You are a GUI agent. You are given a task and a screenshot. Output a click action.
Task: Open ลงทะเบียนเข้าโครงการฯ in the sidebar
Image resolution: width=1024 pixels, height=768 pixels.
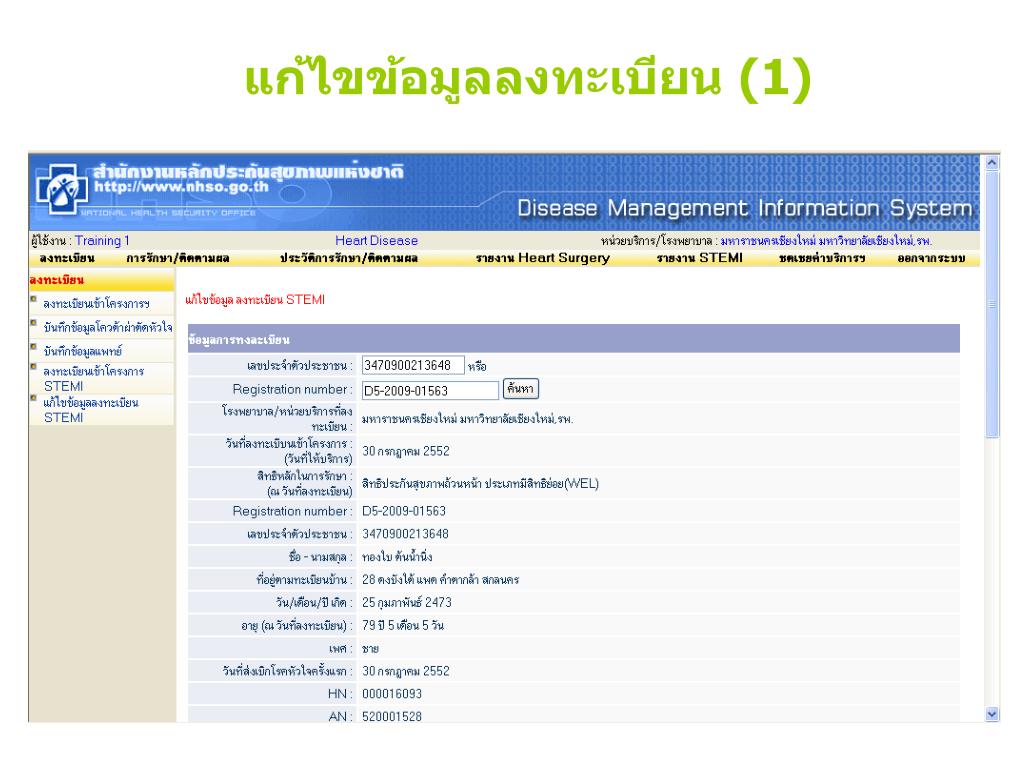coord(97,304)
